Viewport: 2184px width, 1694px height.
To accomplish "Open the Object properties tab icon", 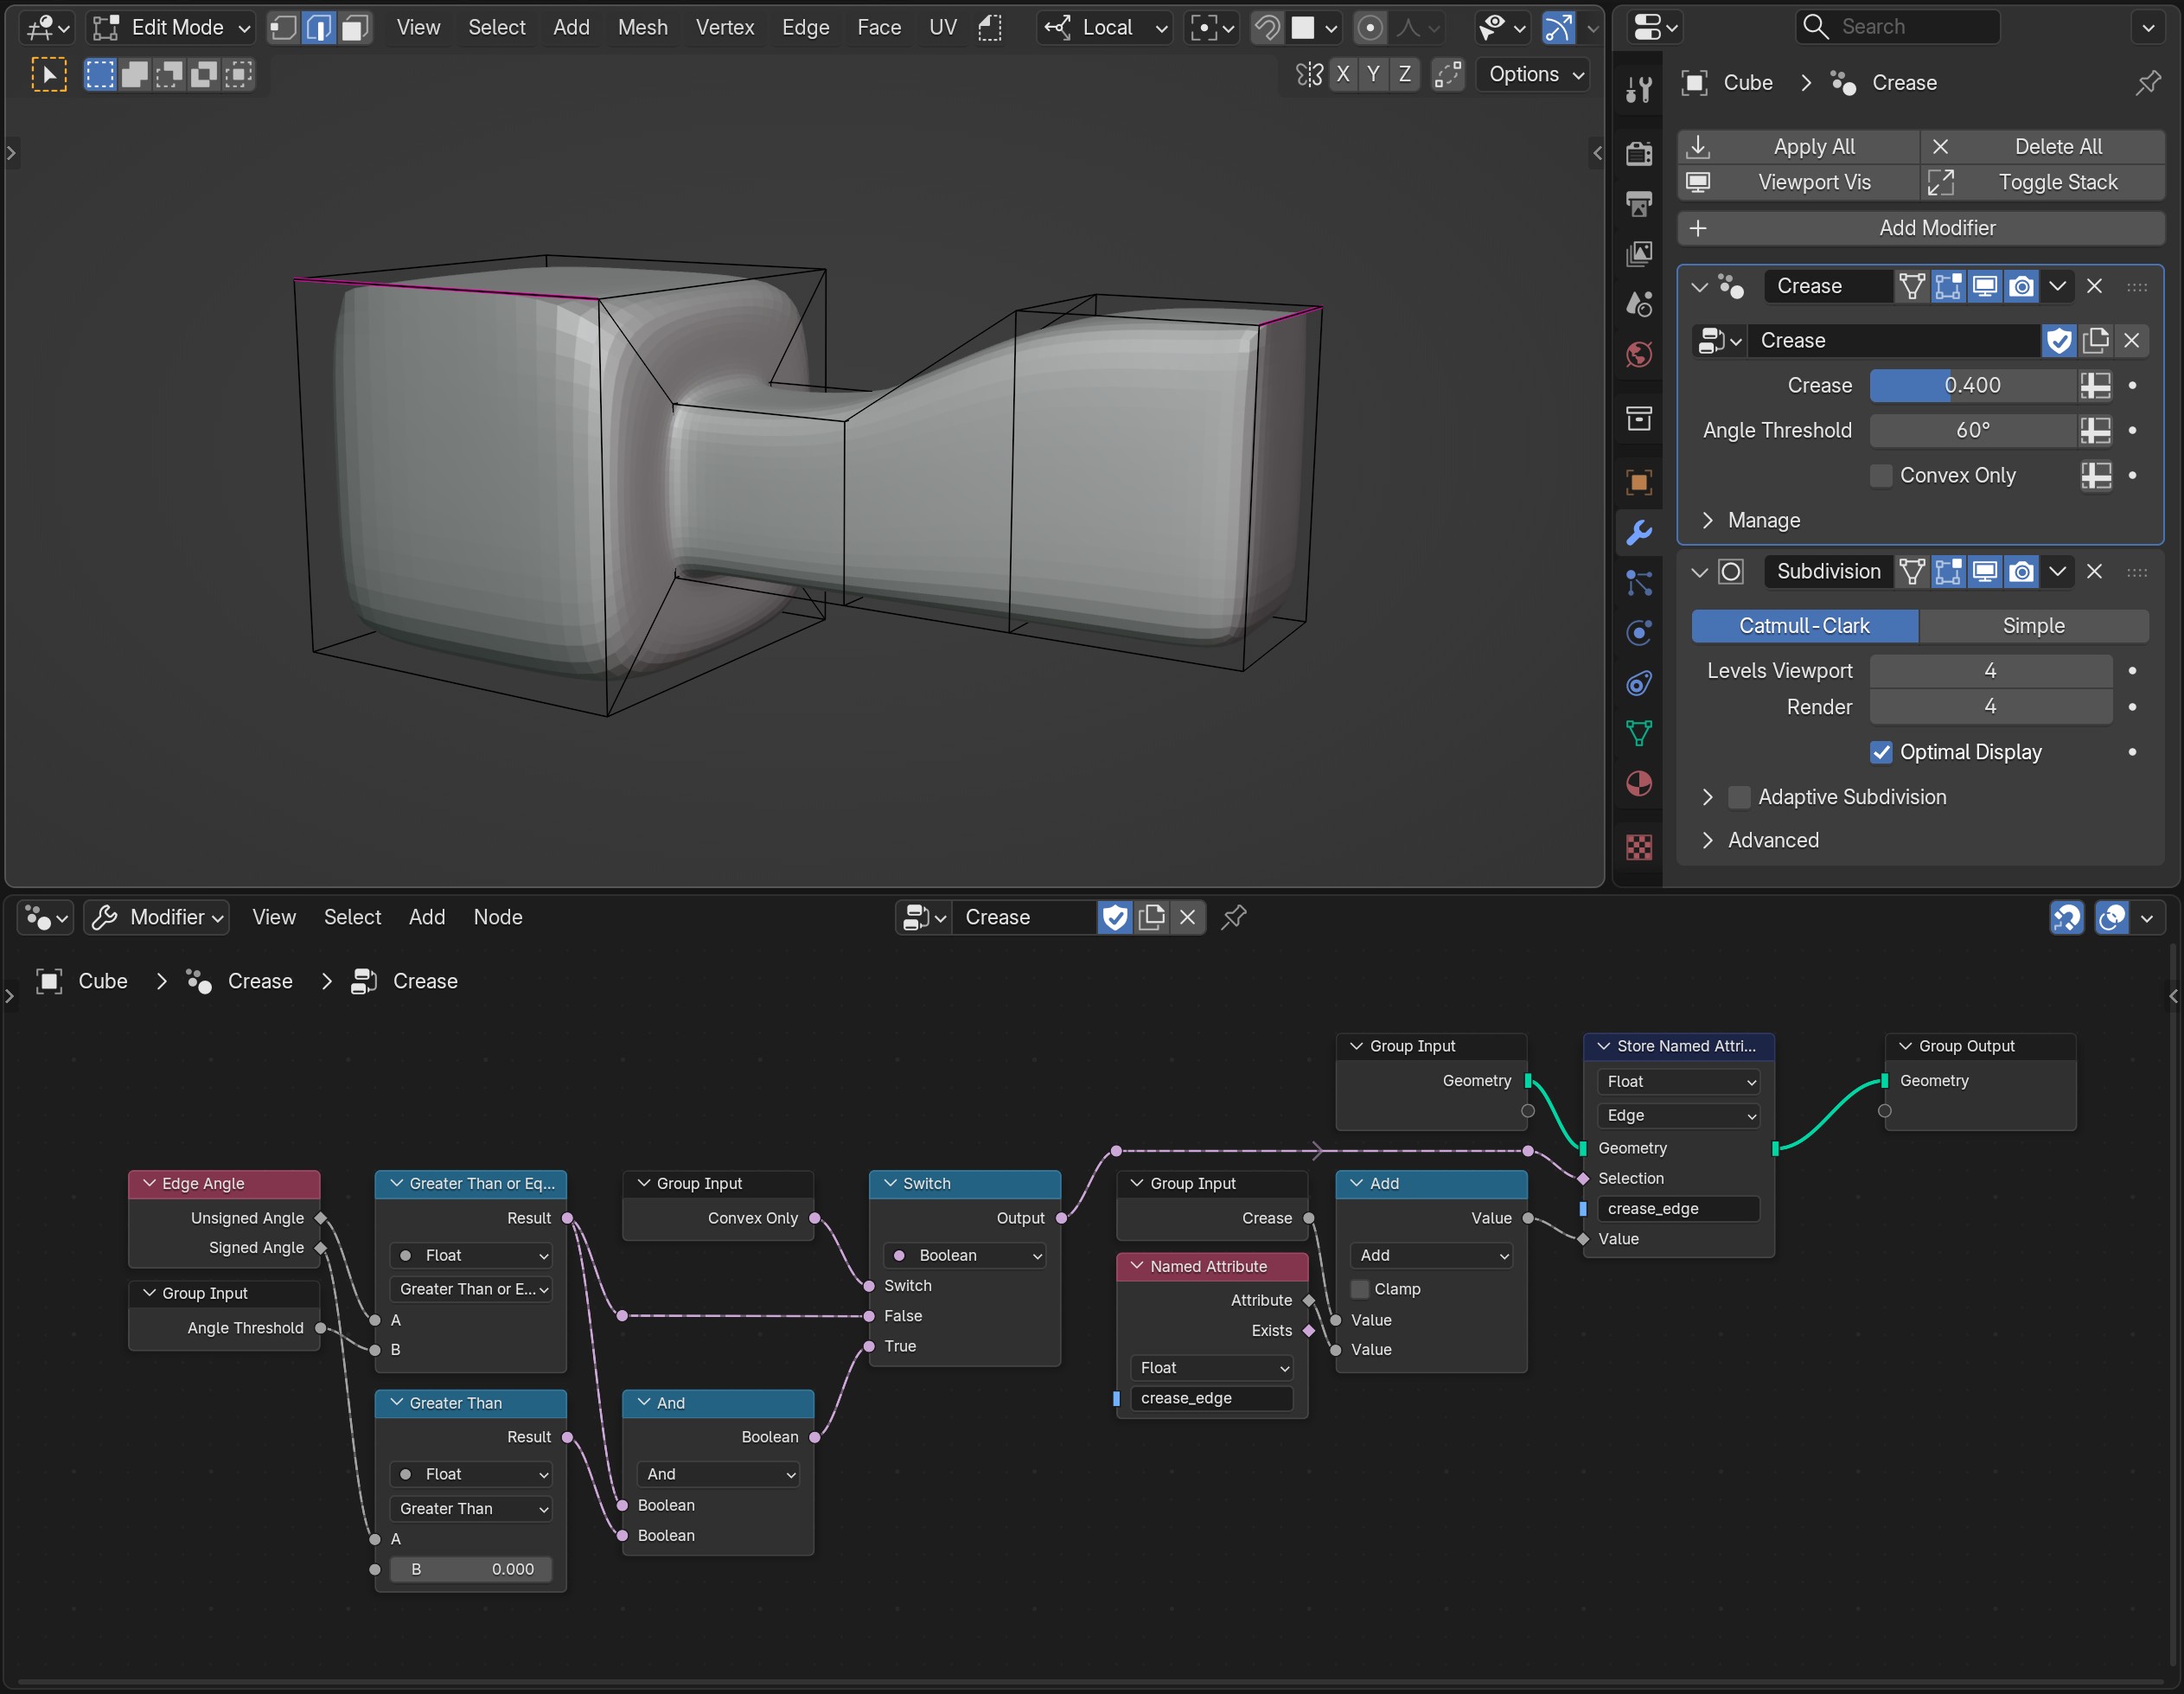I will point(1638,482).
